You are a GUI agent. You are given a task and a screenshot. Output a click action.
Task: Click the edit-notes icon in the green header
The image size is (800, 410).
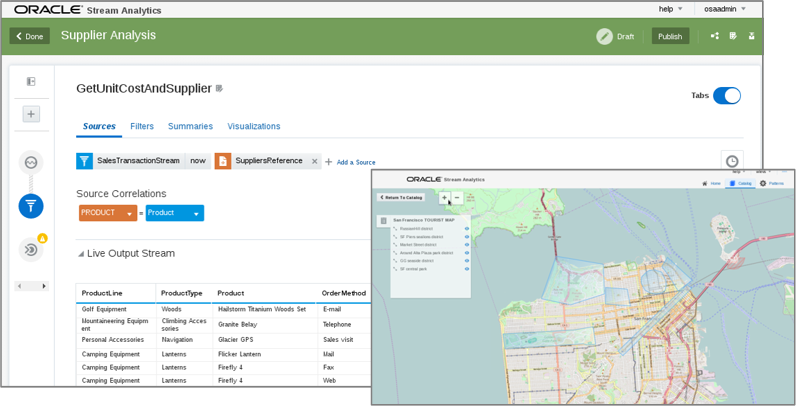pos(733,36)
